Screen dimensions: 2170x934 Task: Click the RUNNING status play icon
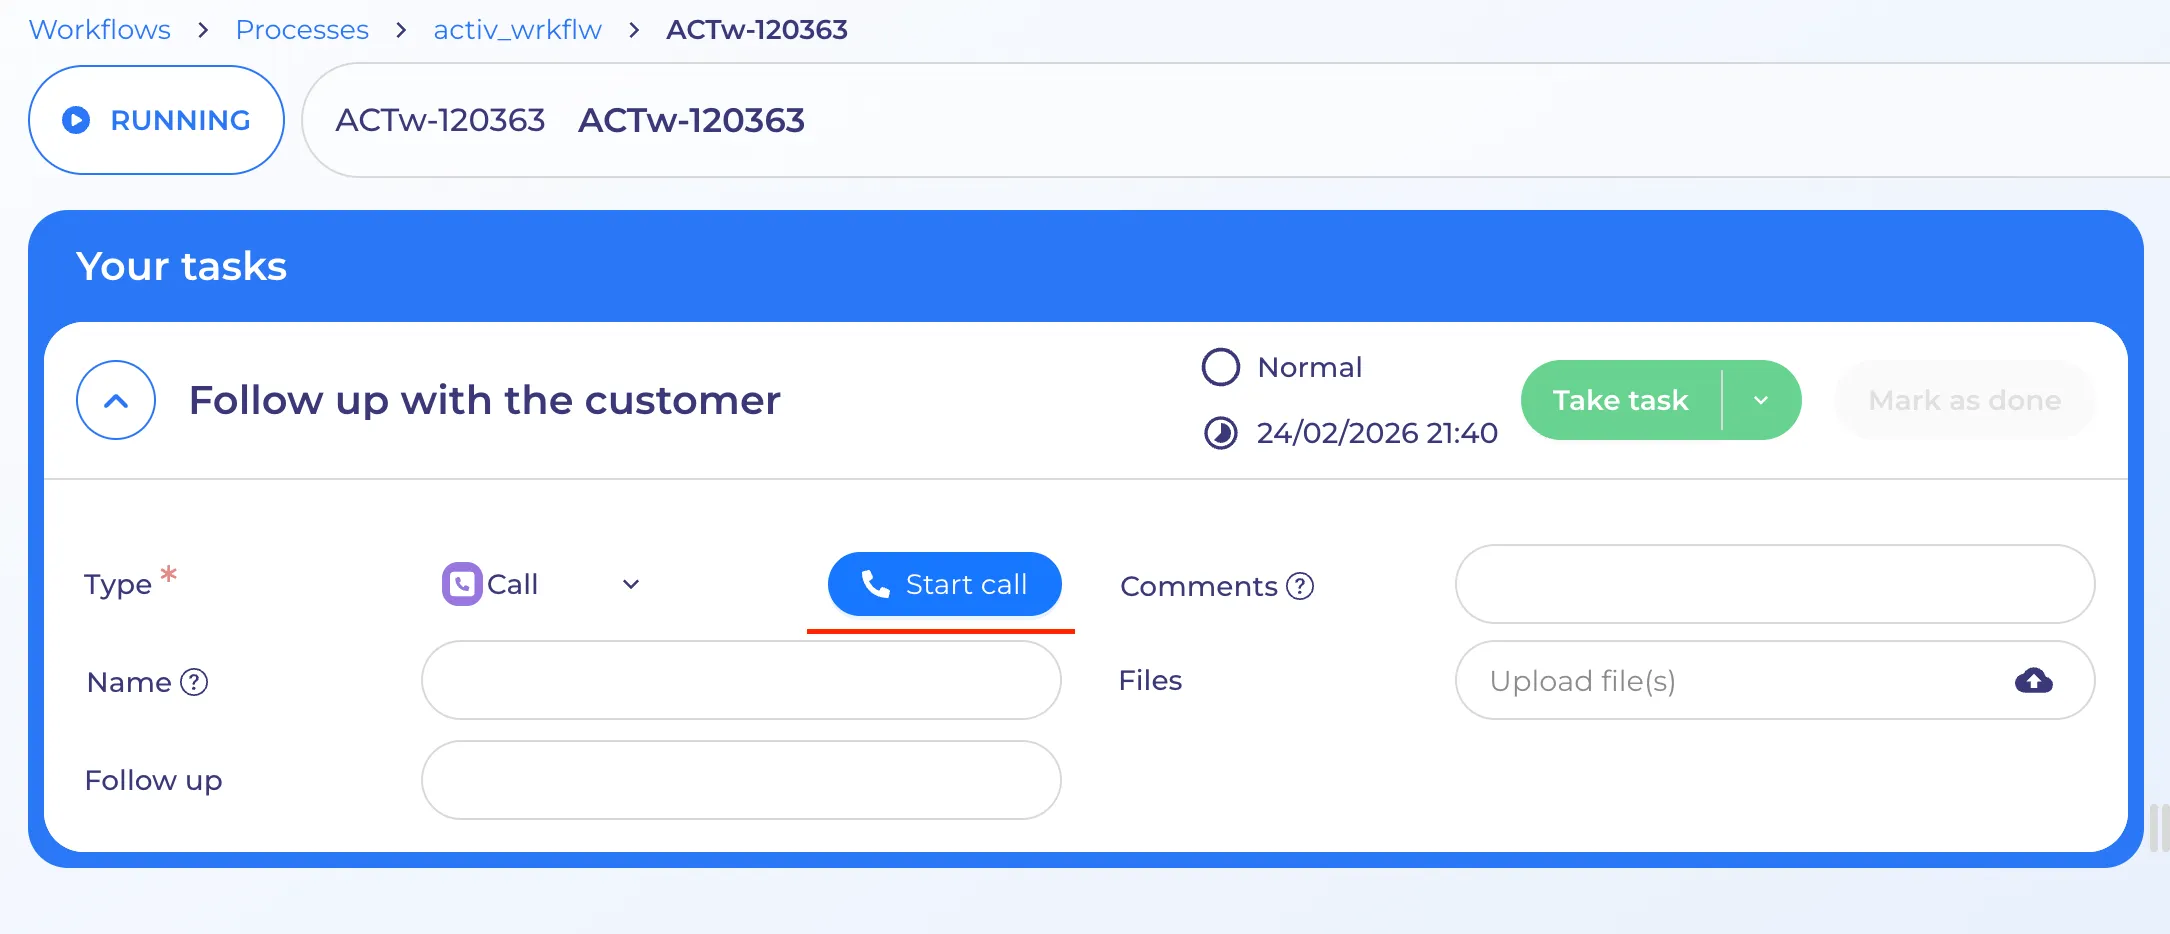point(76,120)
